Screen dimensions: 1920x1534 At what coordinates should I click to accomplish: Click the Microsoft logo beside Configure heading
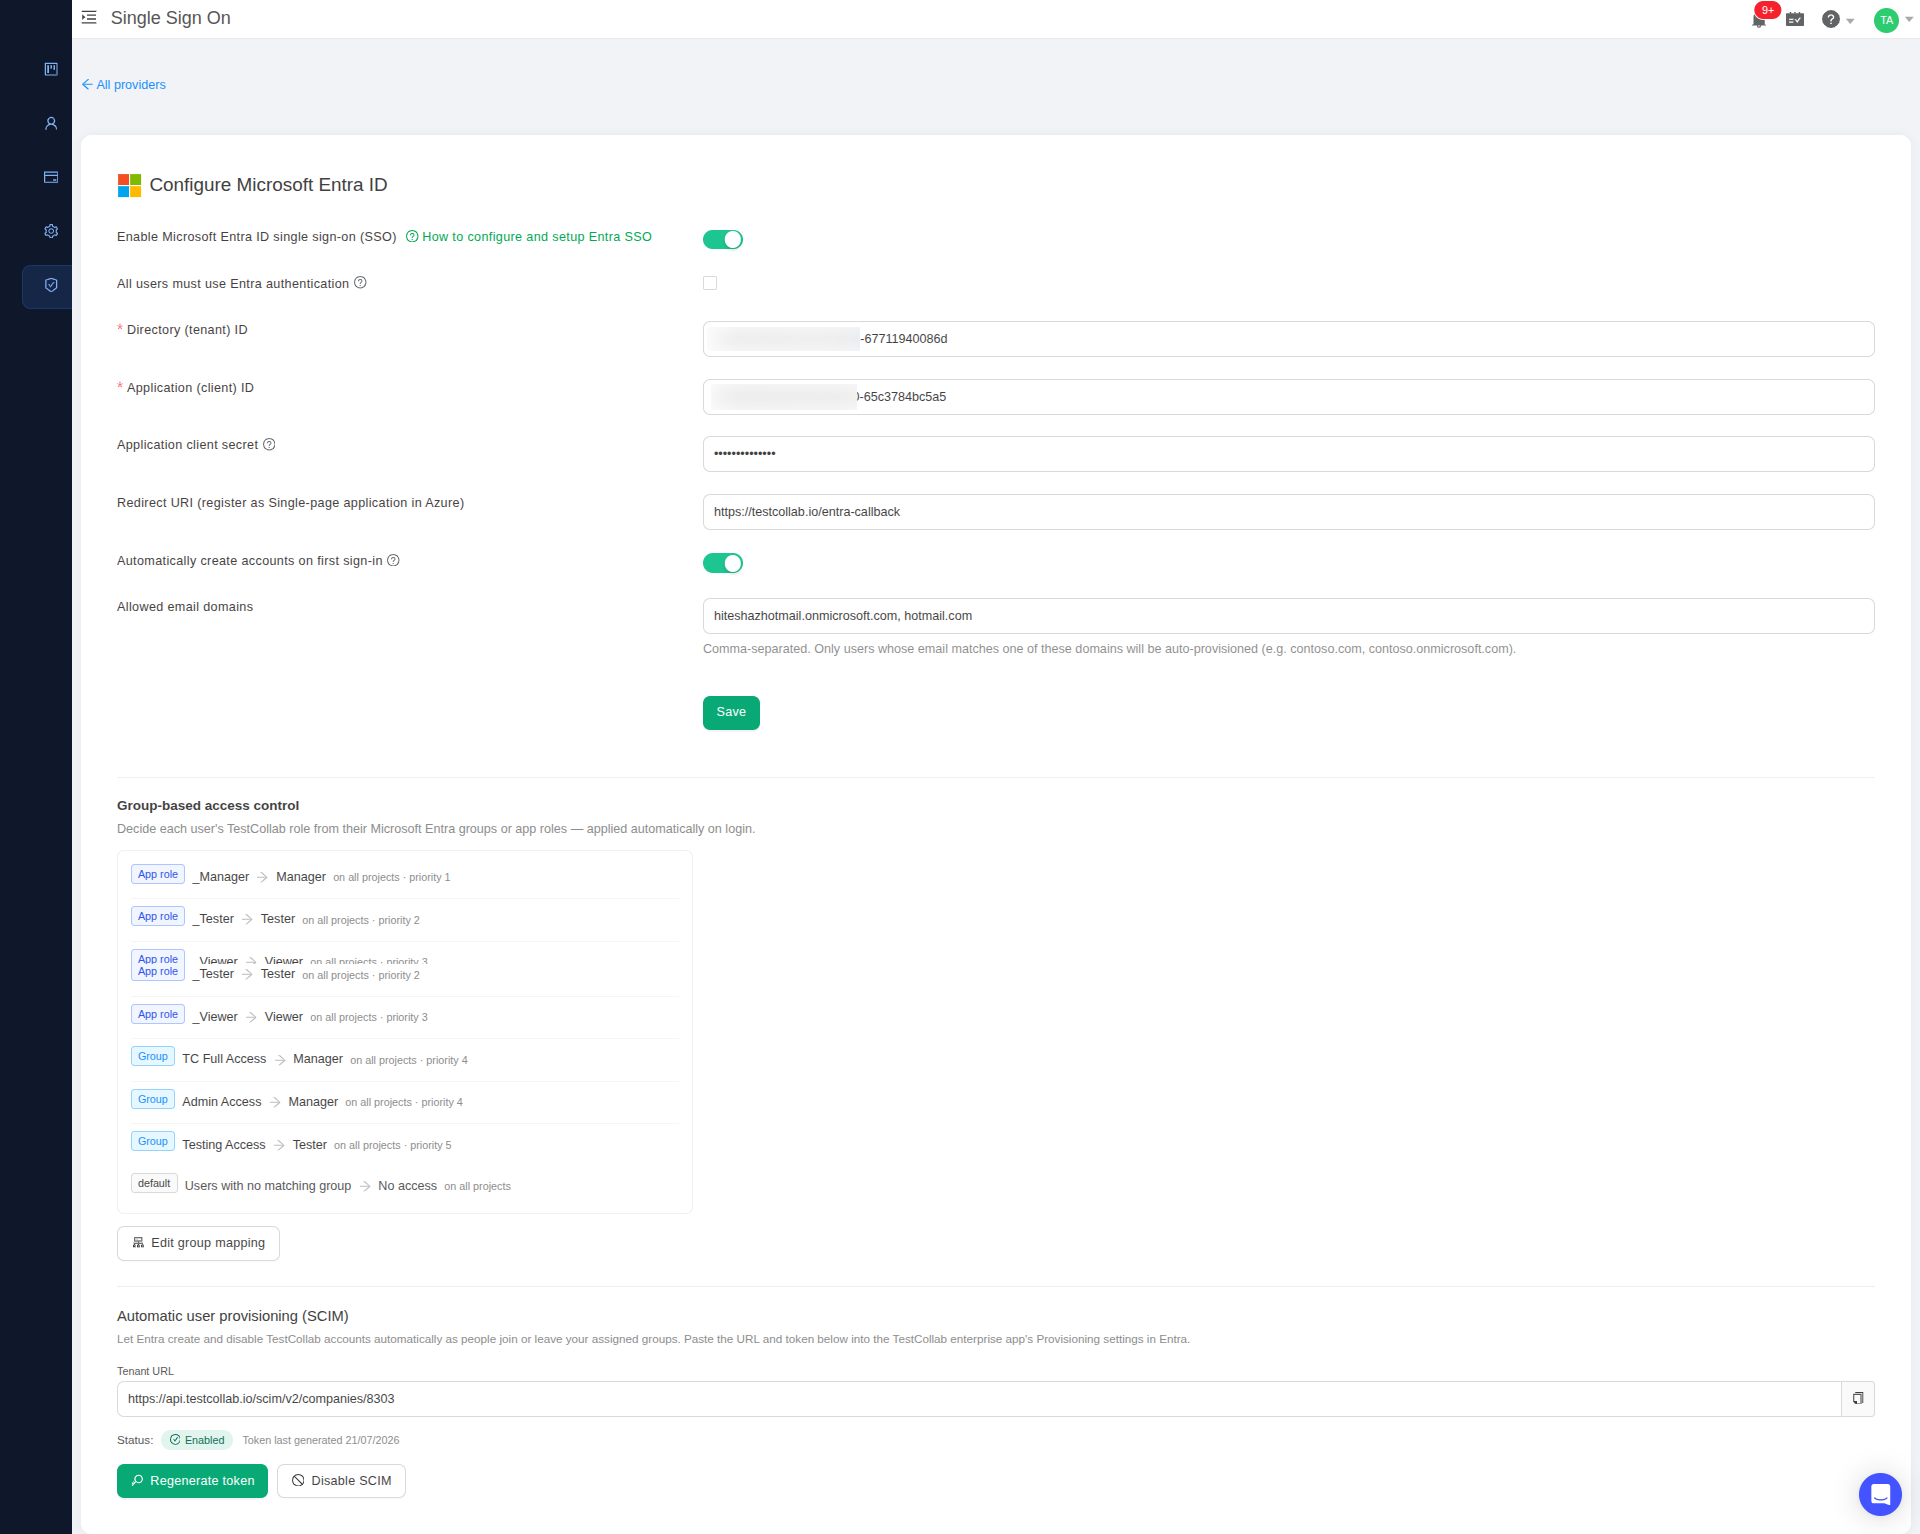(129, 185)
